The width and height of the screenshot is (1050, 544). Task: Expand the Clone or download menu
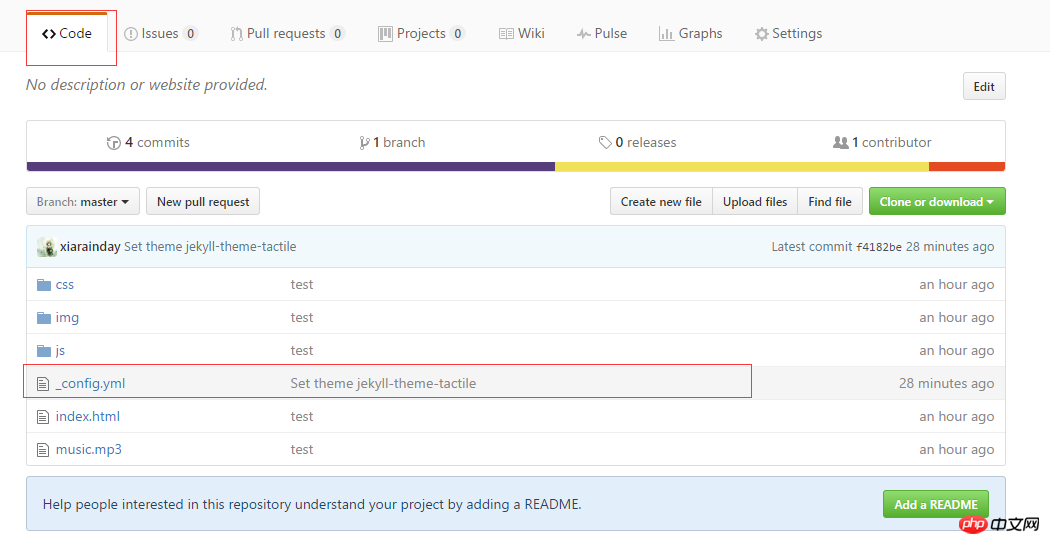[936, 202]
